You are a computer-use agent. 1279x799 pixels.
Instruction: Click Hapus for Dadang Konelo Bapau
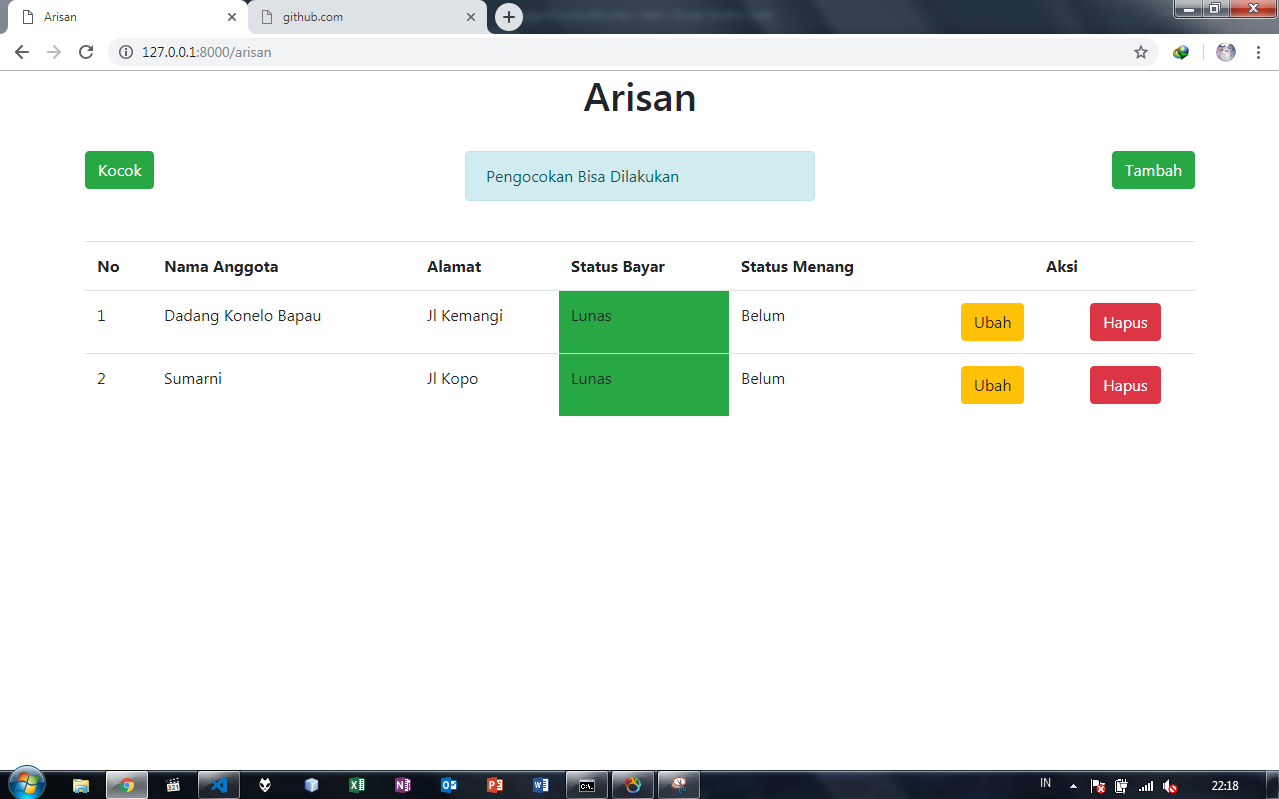(1124, 322)
